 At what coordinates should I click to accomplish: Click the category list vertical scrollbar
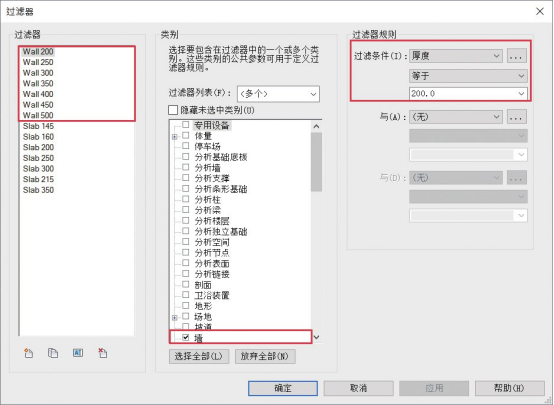[x=317, y=231]
